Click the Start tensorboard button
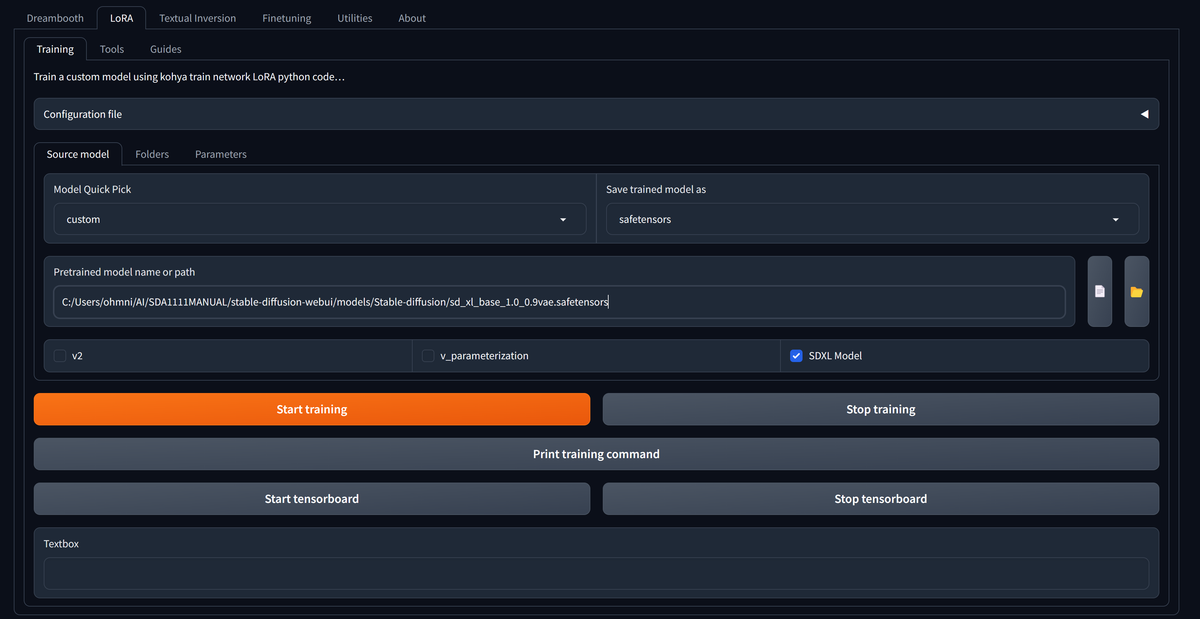The image size is (1200, 619). pos(312,499)
